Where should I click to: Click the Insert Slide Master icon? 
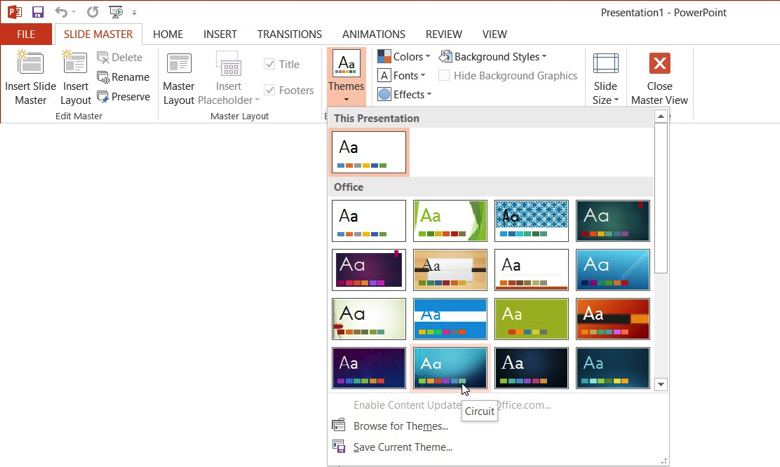pos(30,65)
